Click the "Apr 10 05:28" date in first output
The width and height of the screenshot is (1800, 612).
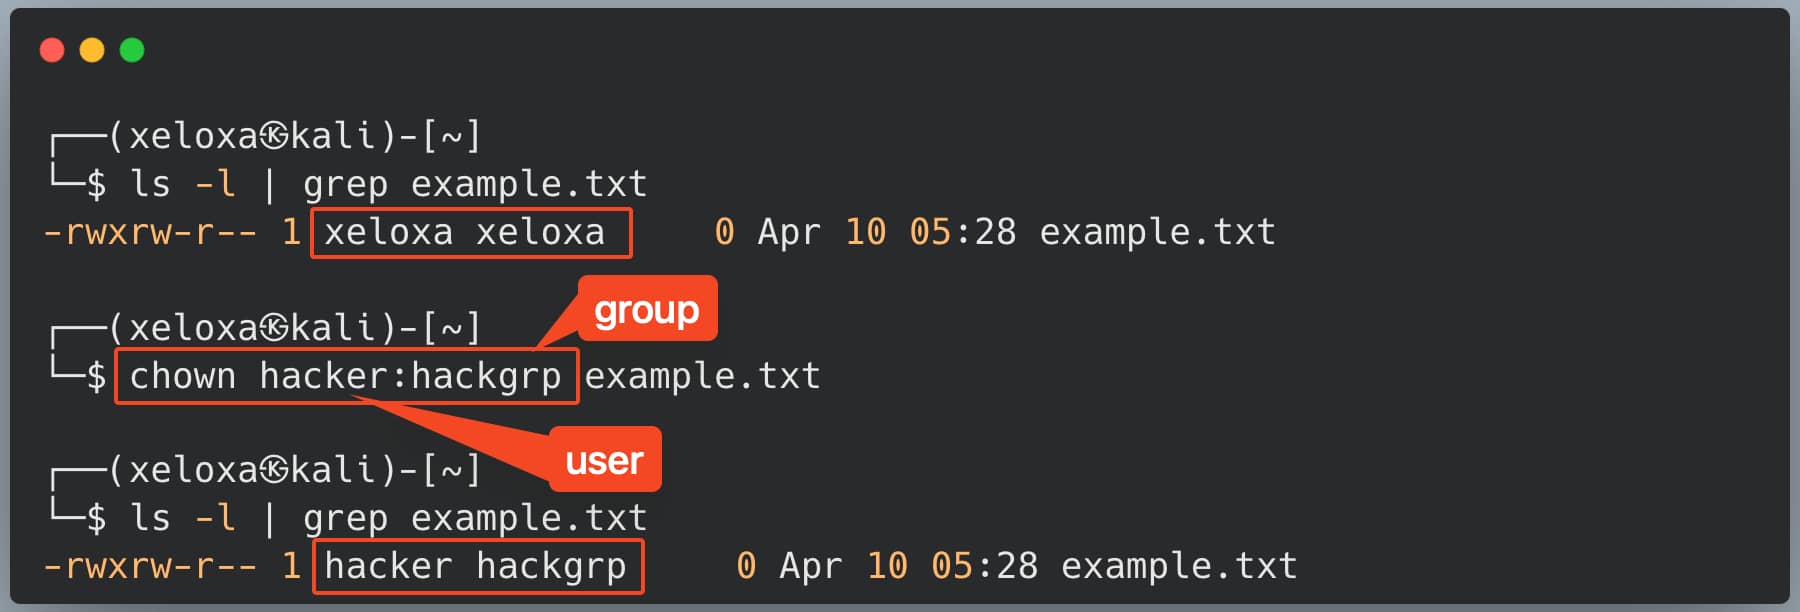pyautogui.click(x=887, y=233)
